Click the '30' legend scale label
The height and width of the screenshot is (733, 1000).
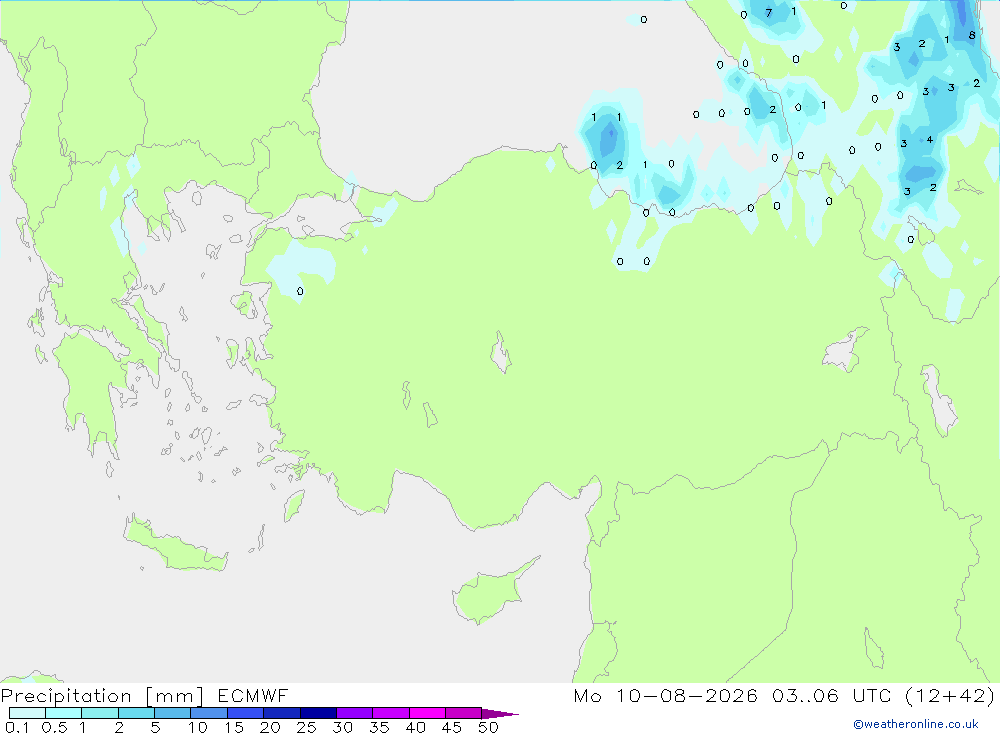pyautogui.click(x=342, y=727)
